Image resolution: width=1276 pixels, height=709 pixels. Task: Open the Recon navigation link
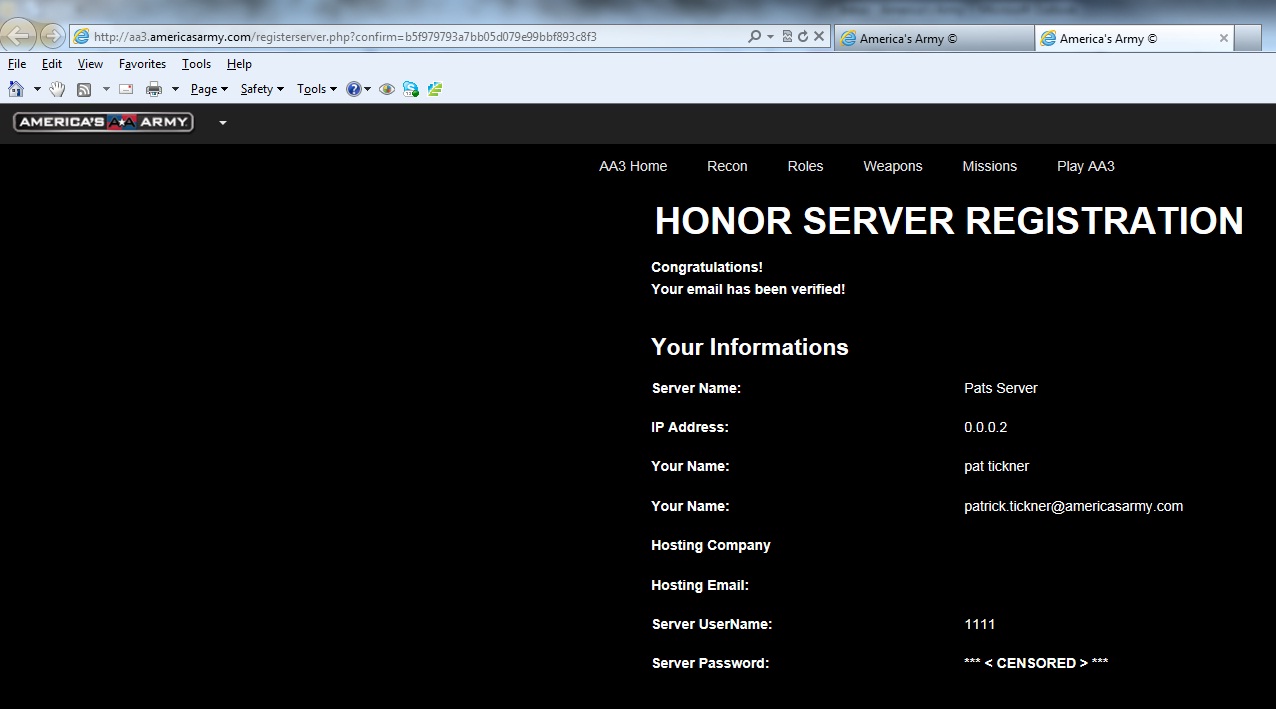[x=727, y=166]
